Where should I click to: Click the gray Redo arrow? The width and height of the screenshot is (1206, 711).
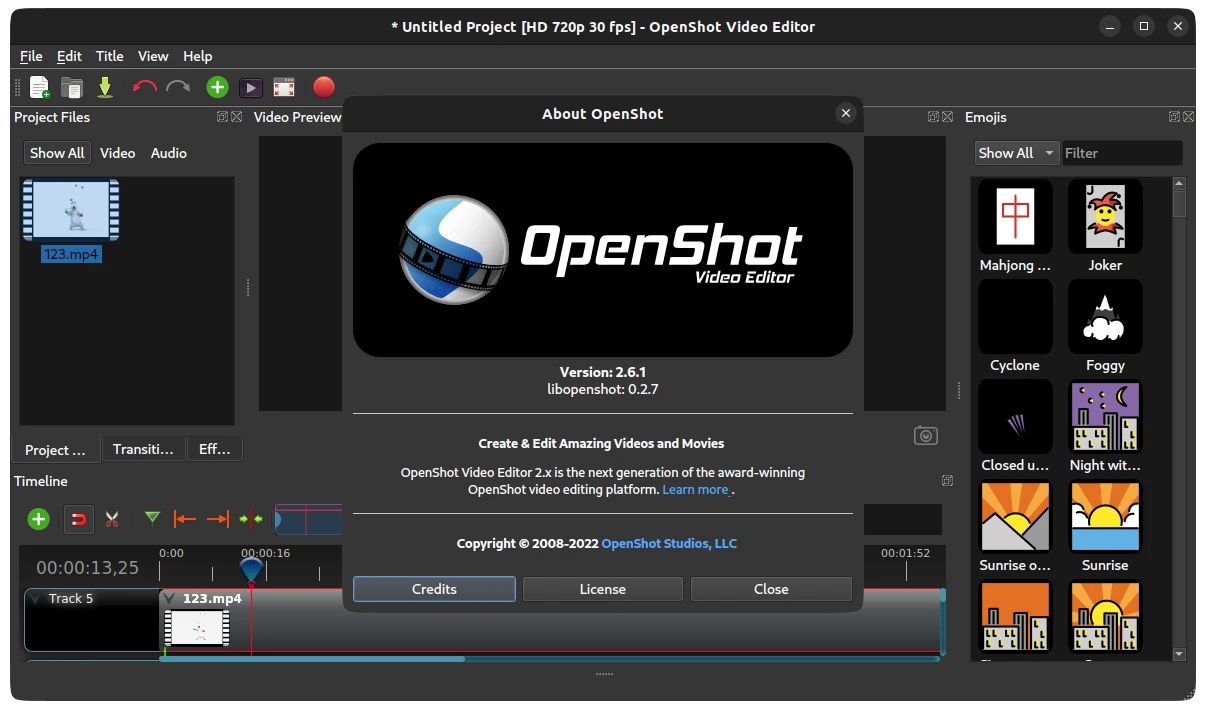point(178,87)
